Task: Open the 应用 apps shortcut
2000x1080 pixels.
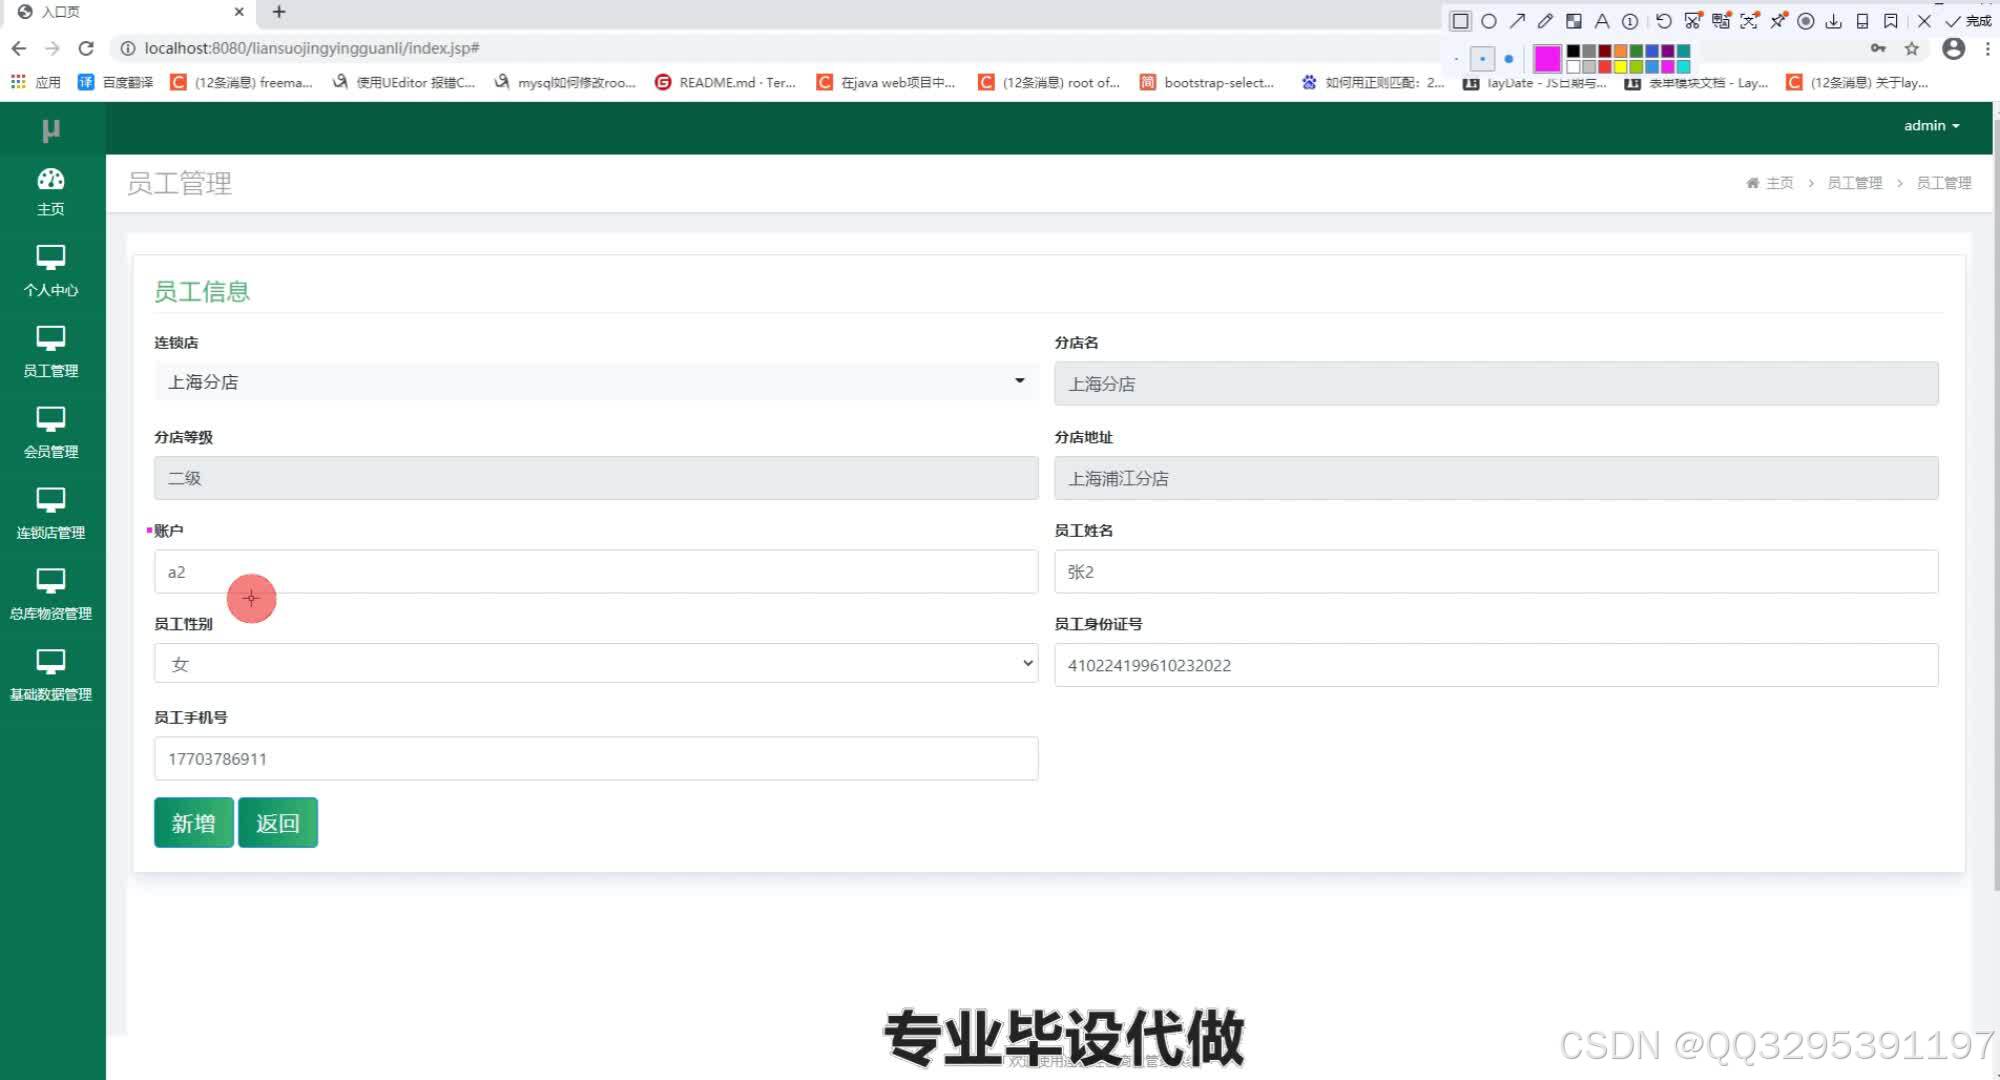Action: click(36, 82)
